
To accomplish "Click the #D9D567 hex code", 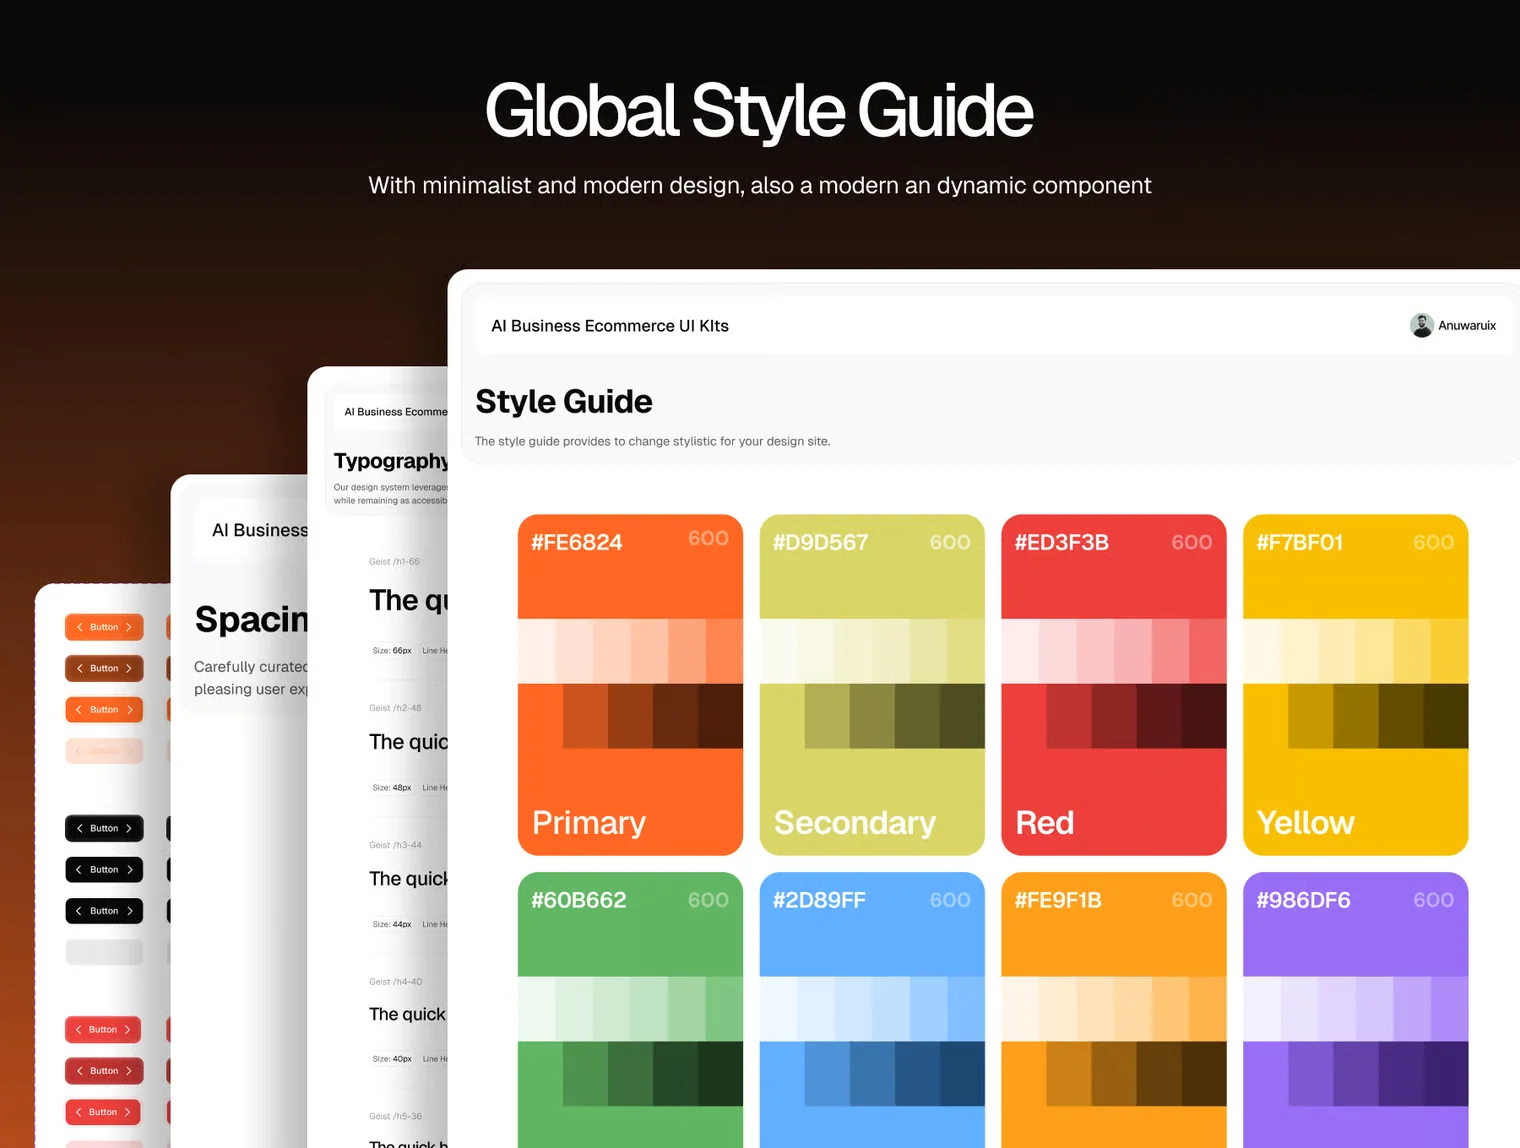I will (820, 542).
